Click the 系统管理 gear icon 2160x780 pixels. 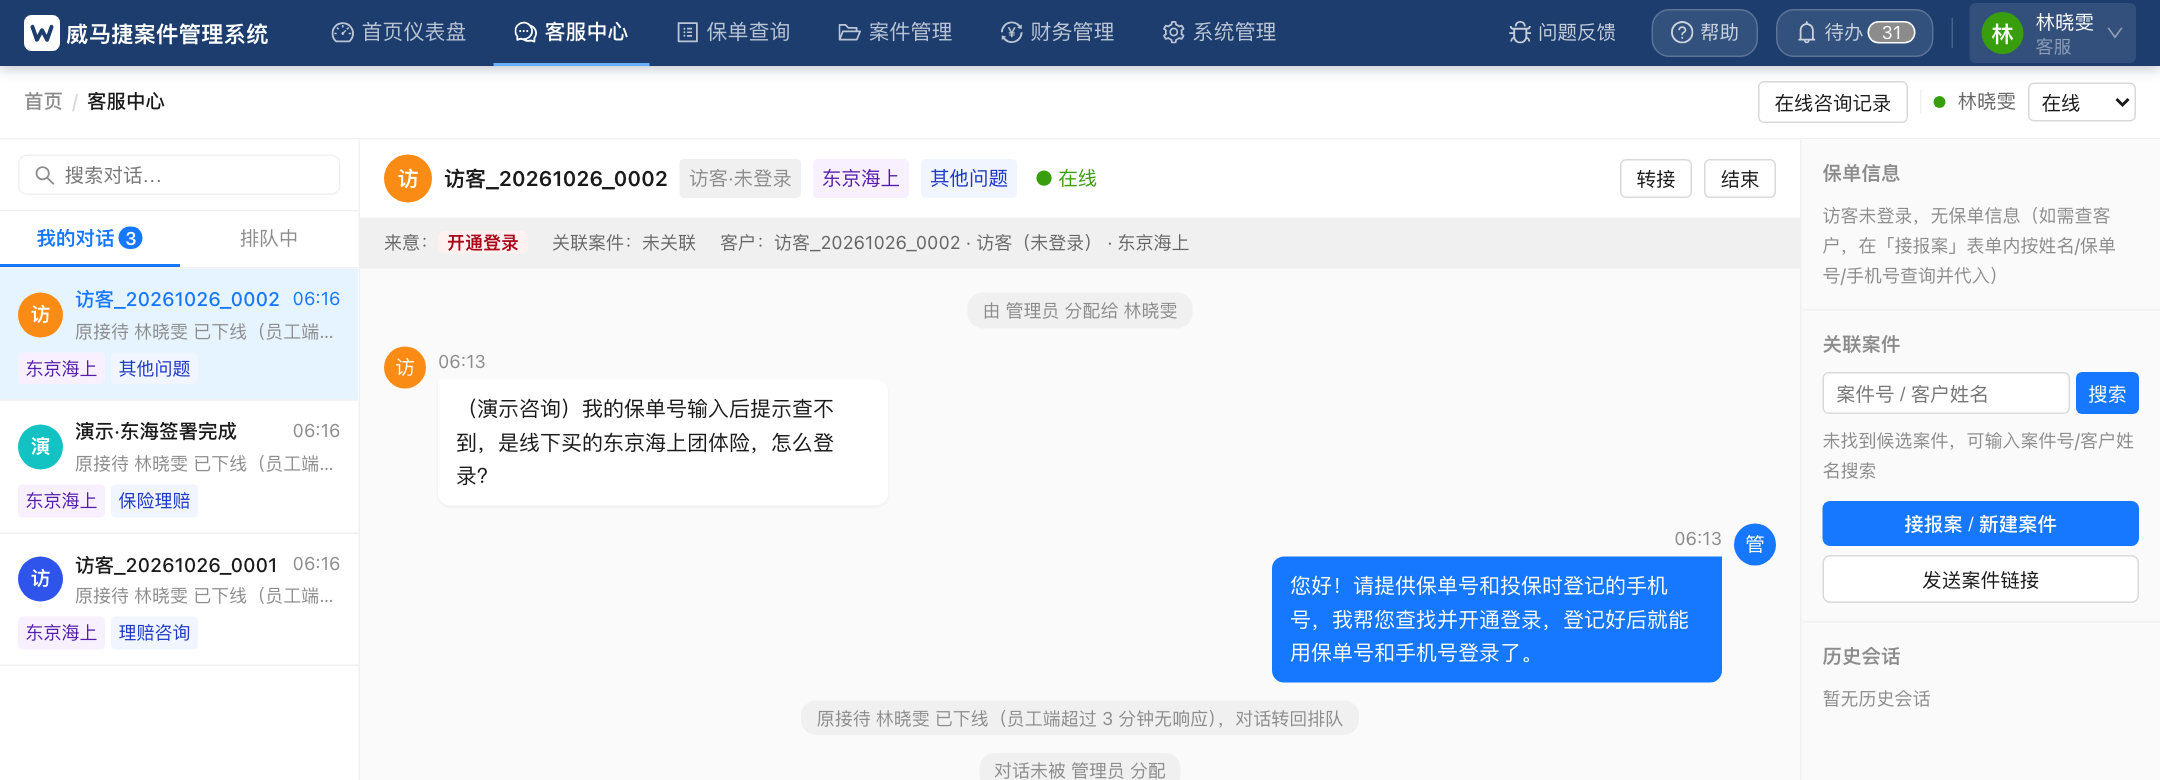point(1173,33)
